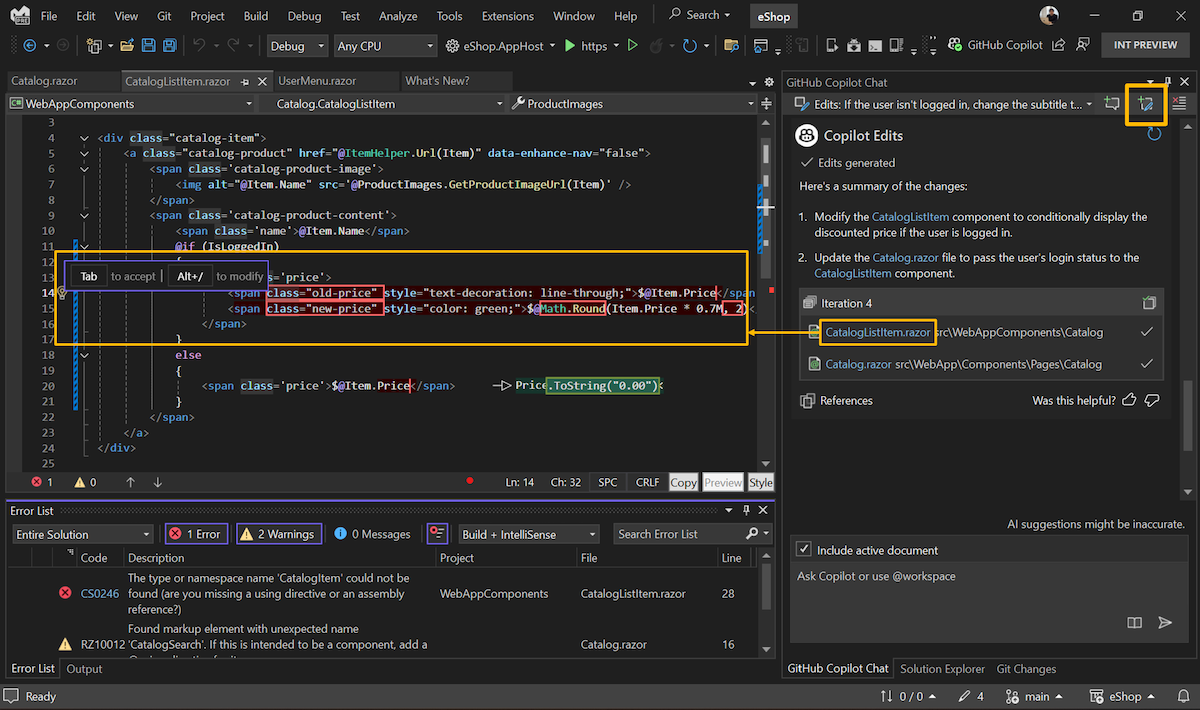Pin the GitHub Copilot Chat panel

tap(1167, 82)
